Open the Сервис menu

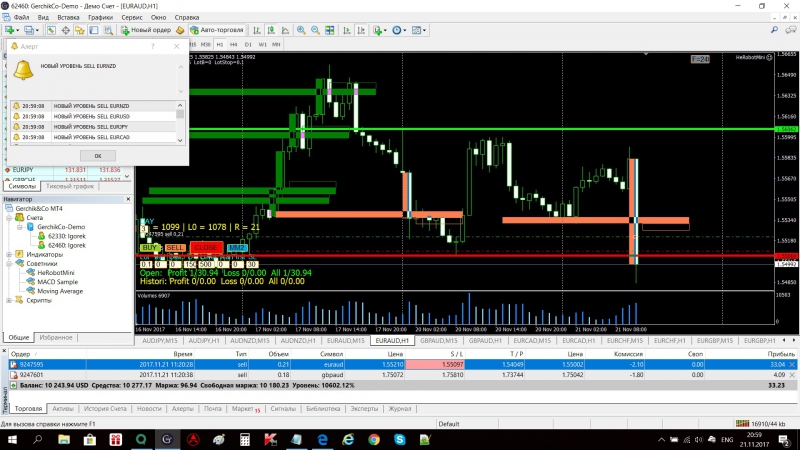tap(132, 17)
